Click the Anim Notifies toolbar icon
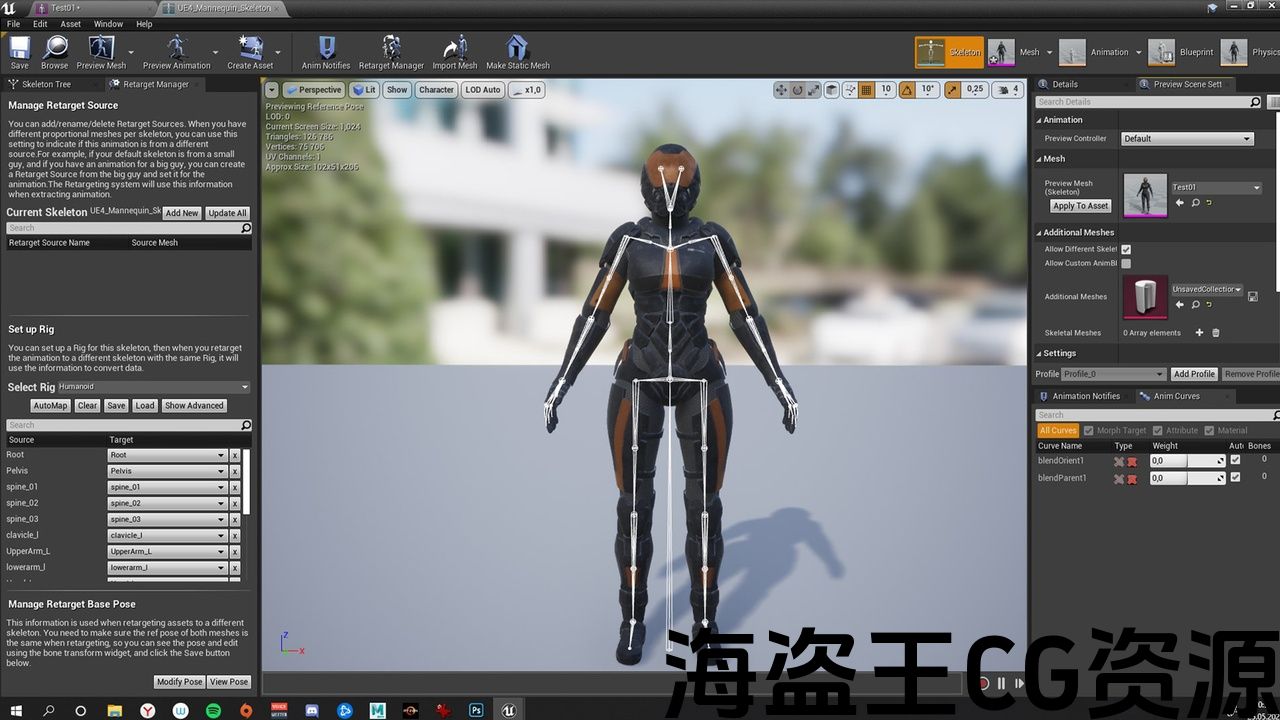Screen dimensions: 1280x720 tap(326, 52)
